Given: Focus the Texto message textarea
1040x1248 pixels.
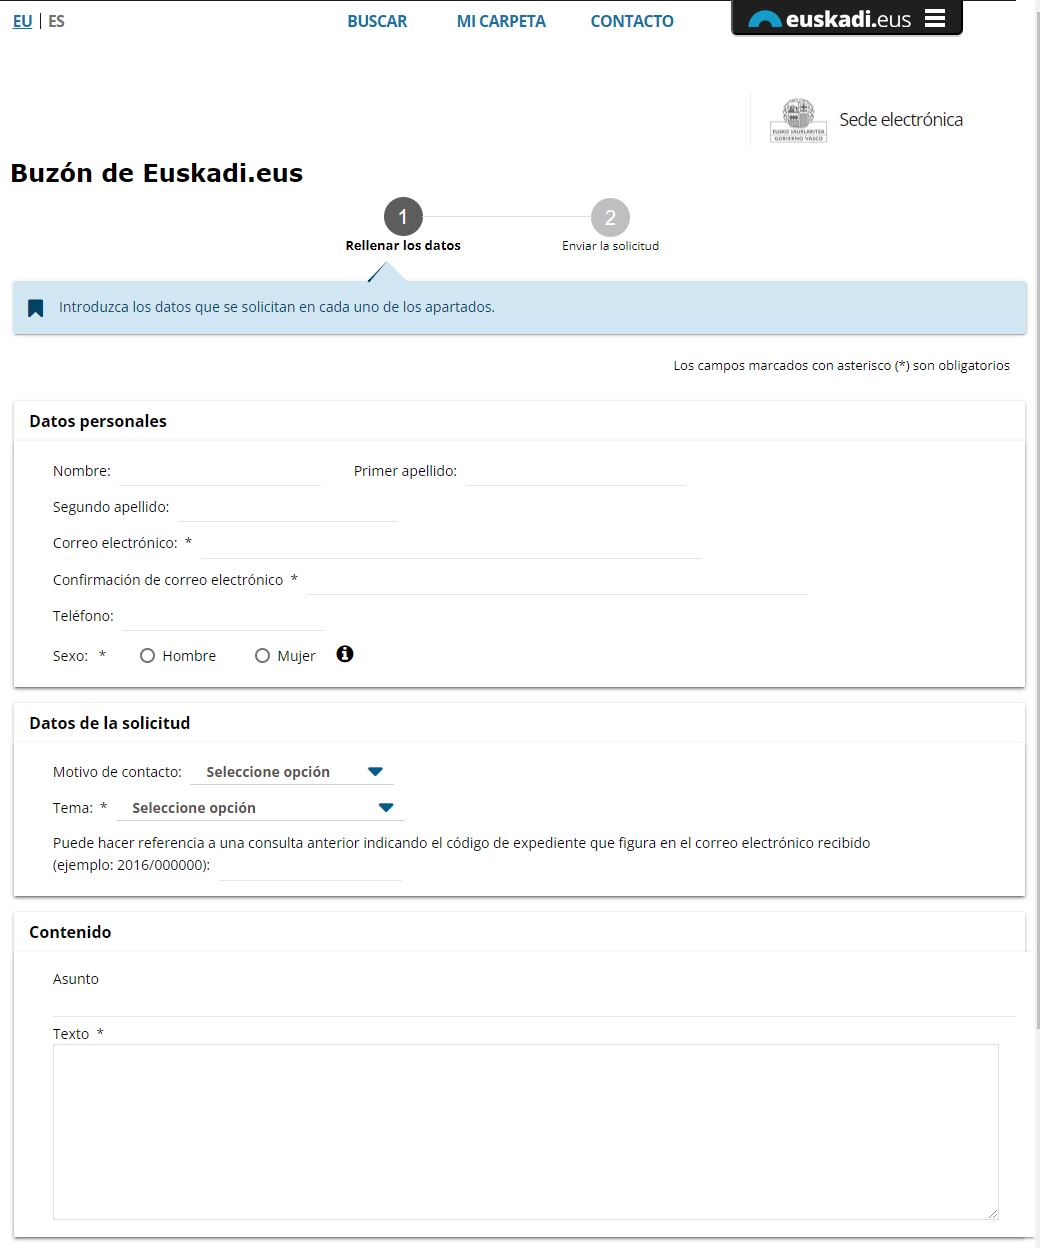Looking at the screenshot, I should coord(525,1131).
